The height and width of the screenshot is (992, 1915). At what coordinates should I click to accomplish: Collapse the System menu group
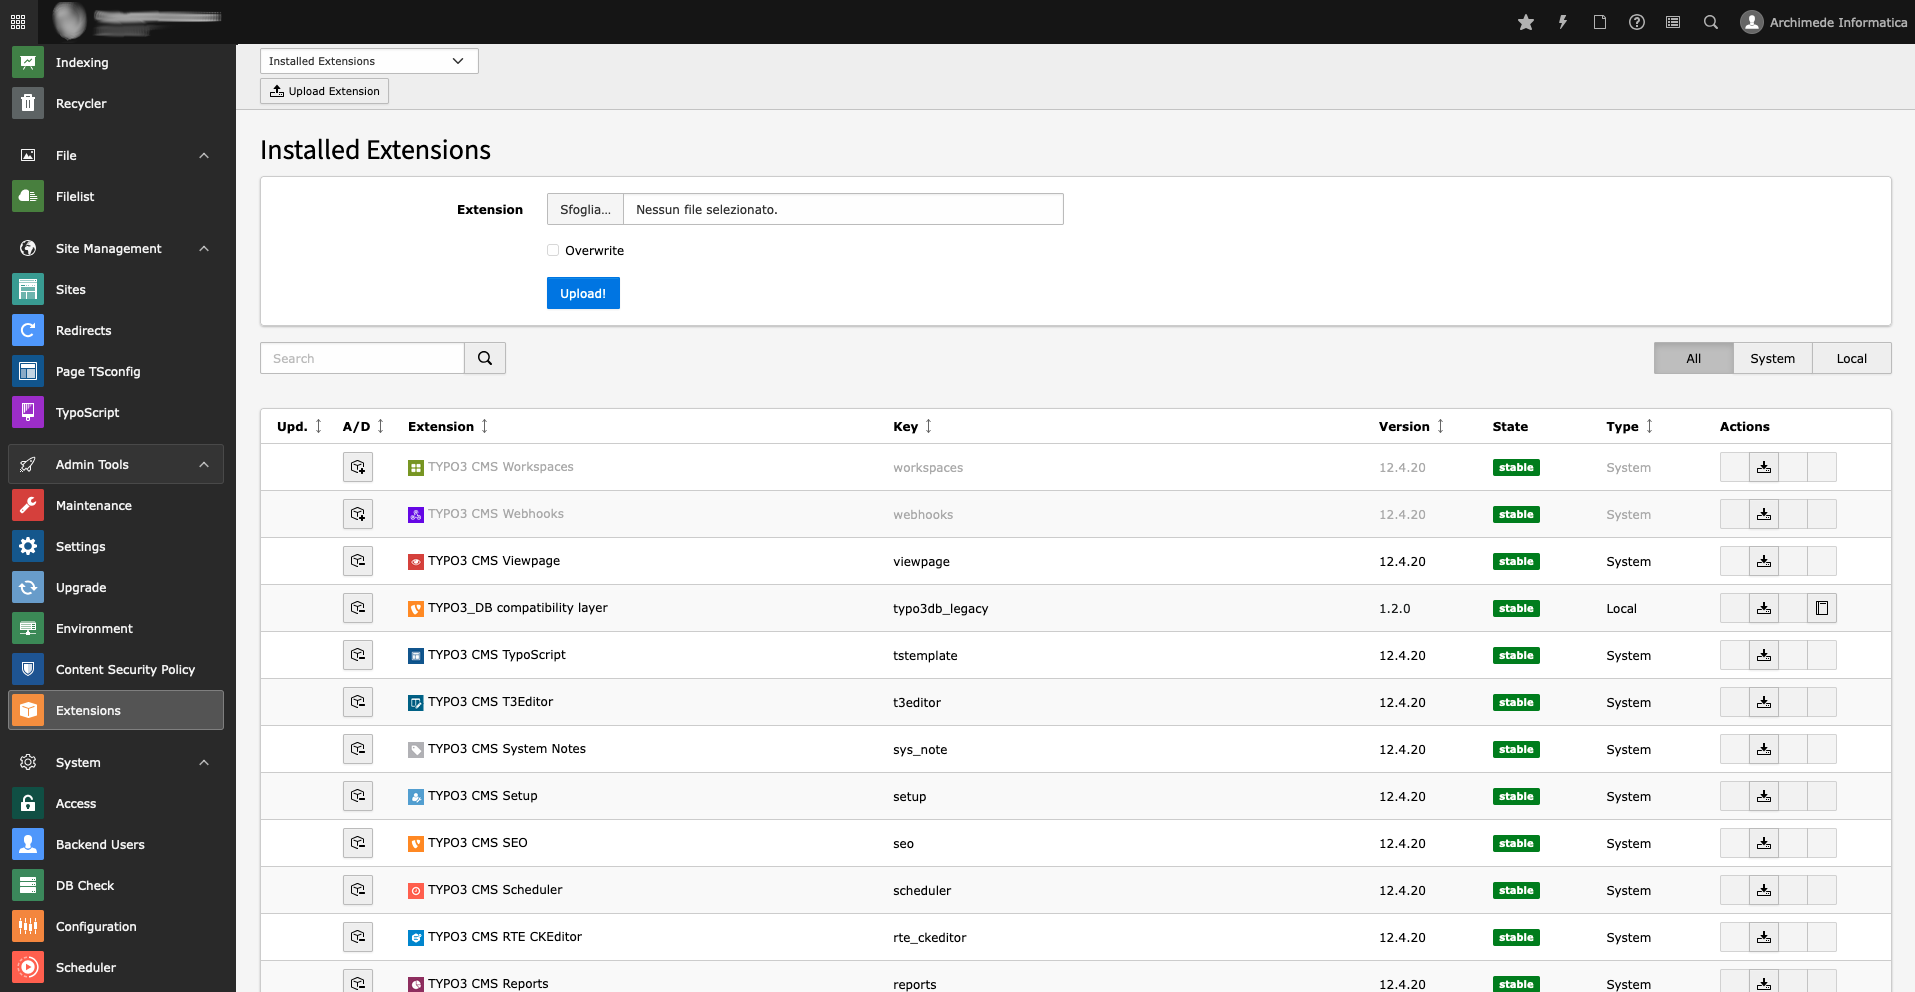[116, 762]
